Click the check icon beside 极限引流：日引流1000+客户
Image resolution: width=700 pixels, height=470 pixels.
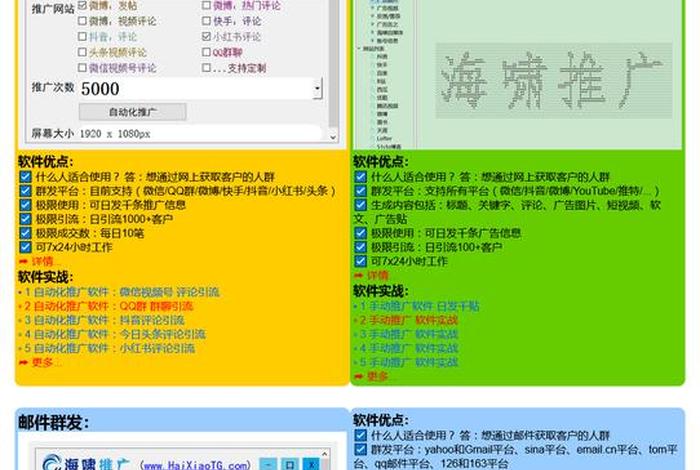(x=25, y=219)
